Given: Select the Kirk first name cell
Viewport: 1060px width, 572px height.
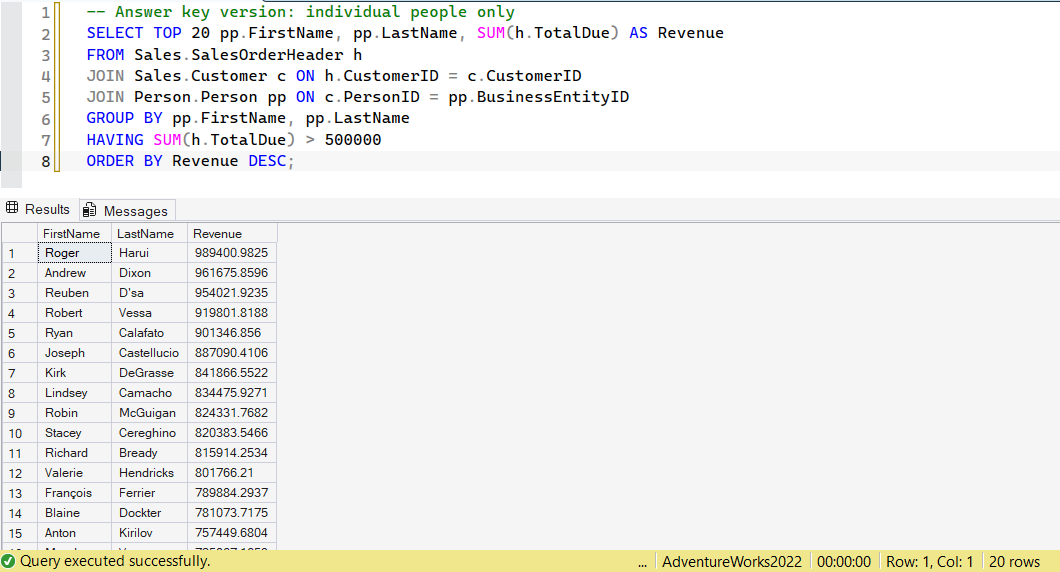Looking at the screenshot, I should coord(74,373).
